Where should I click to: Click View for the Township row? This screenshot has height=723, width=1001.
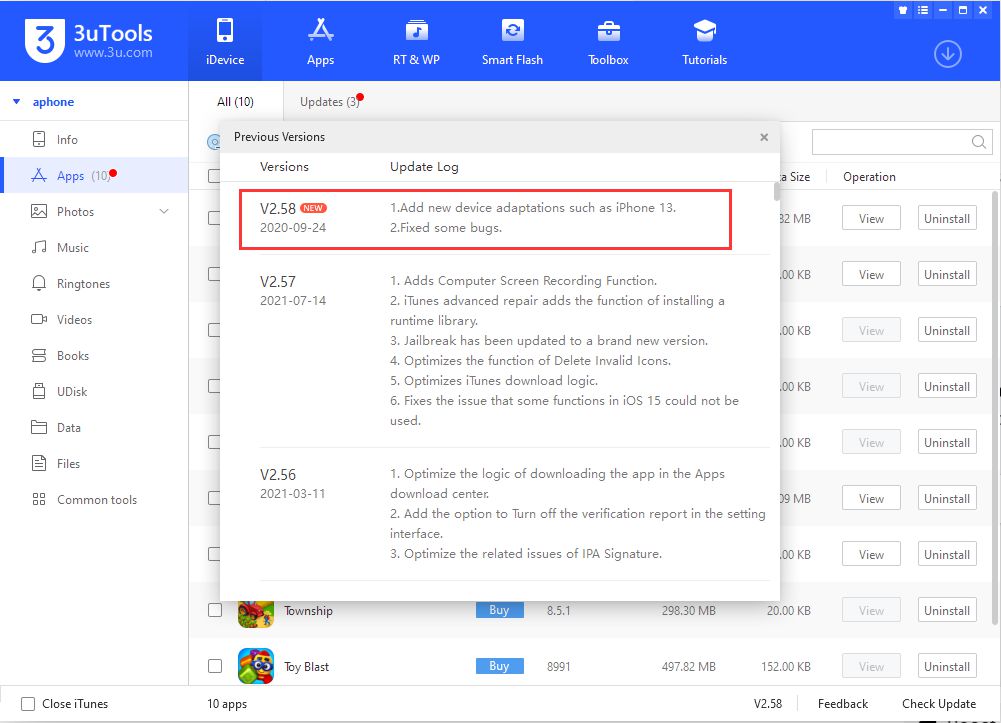pyautogui.click(x=871, y=610)
